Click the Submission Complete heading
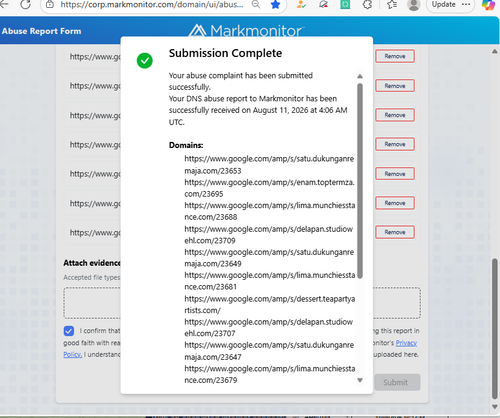500x418 pixels. point(225,53)
